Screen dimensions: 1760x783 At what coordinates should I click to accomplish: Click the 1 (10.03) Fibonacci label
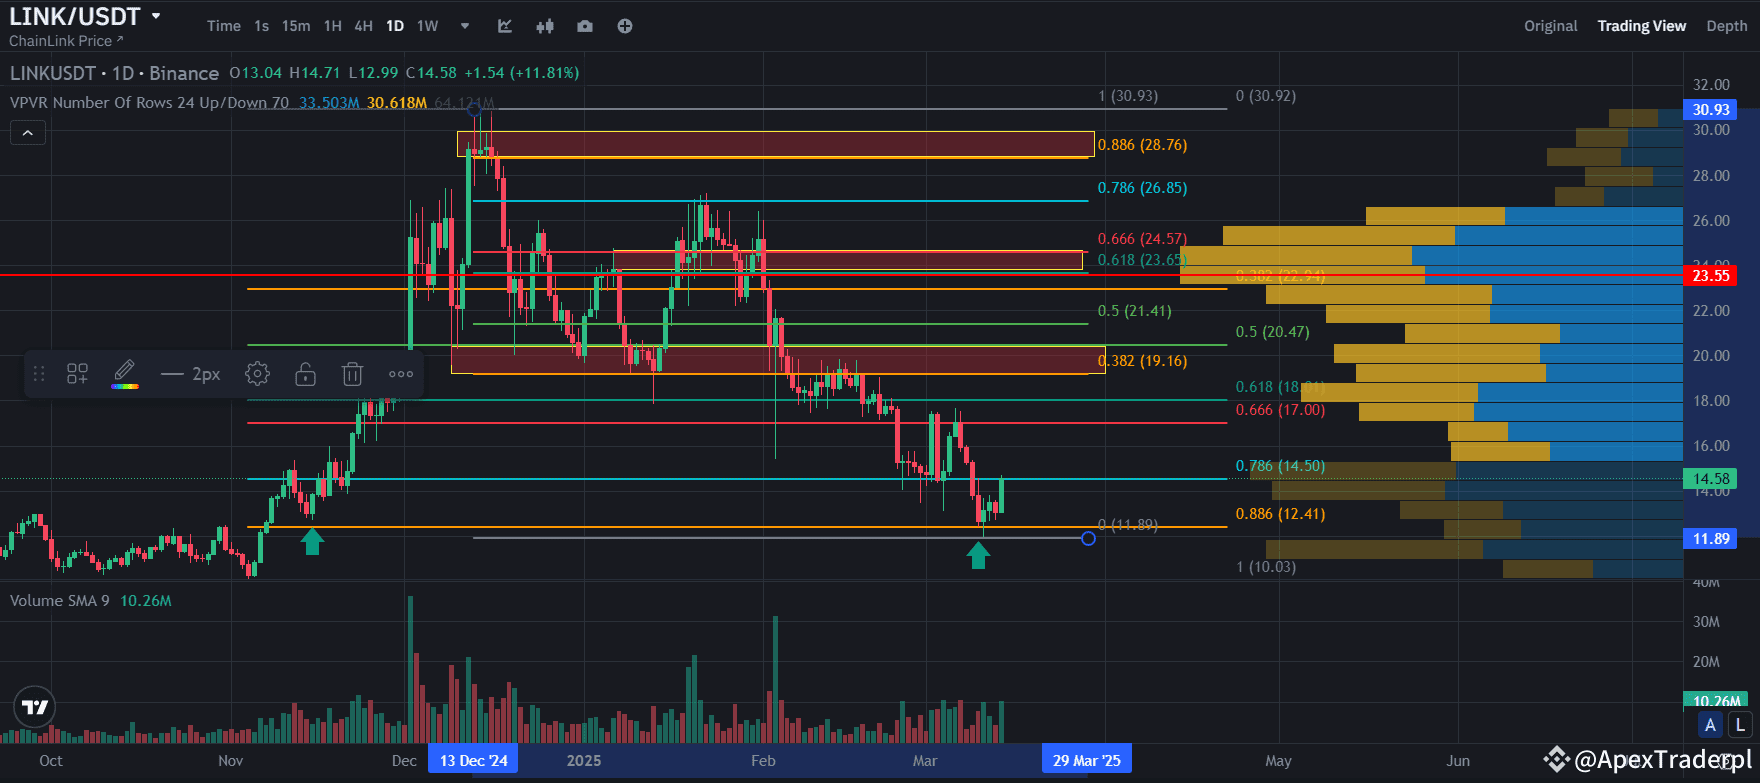(x=1266, y=567)
